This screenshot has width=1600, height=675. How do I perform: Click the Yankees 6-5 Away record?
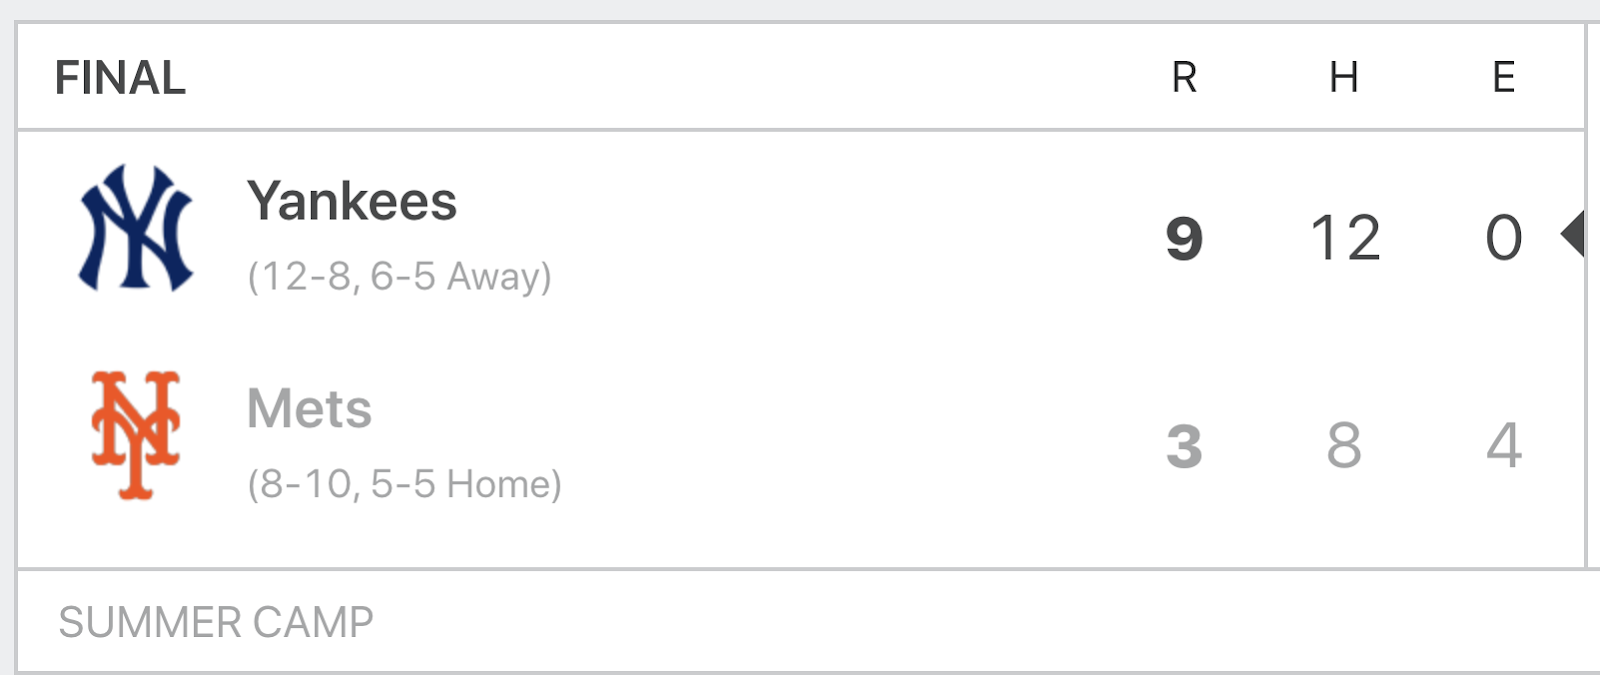(459, 276)
